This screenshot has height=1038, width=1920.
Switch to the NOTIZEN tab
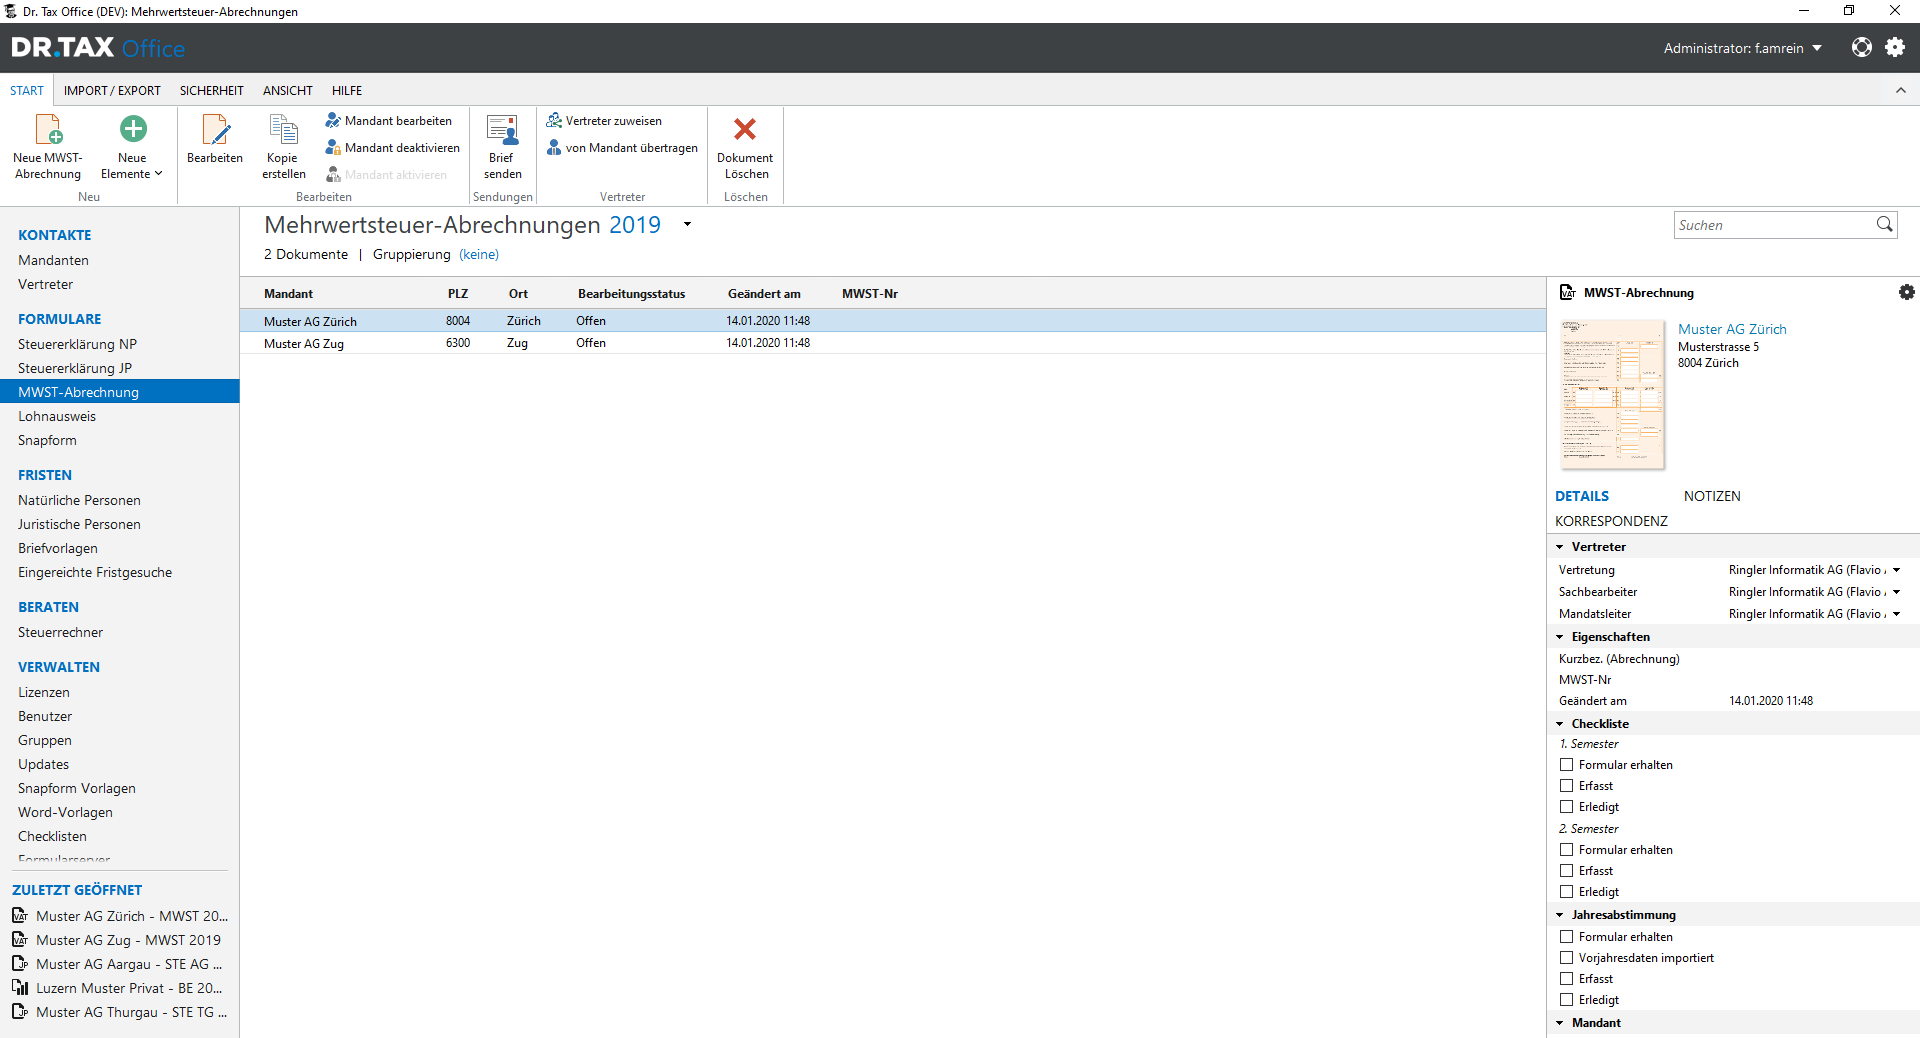[x=1712, y=496]
